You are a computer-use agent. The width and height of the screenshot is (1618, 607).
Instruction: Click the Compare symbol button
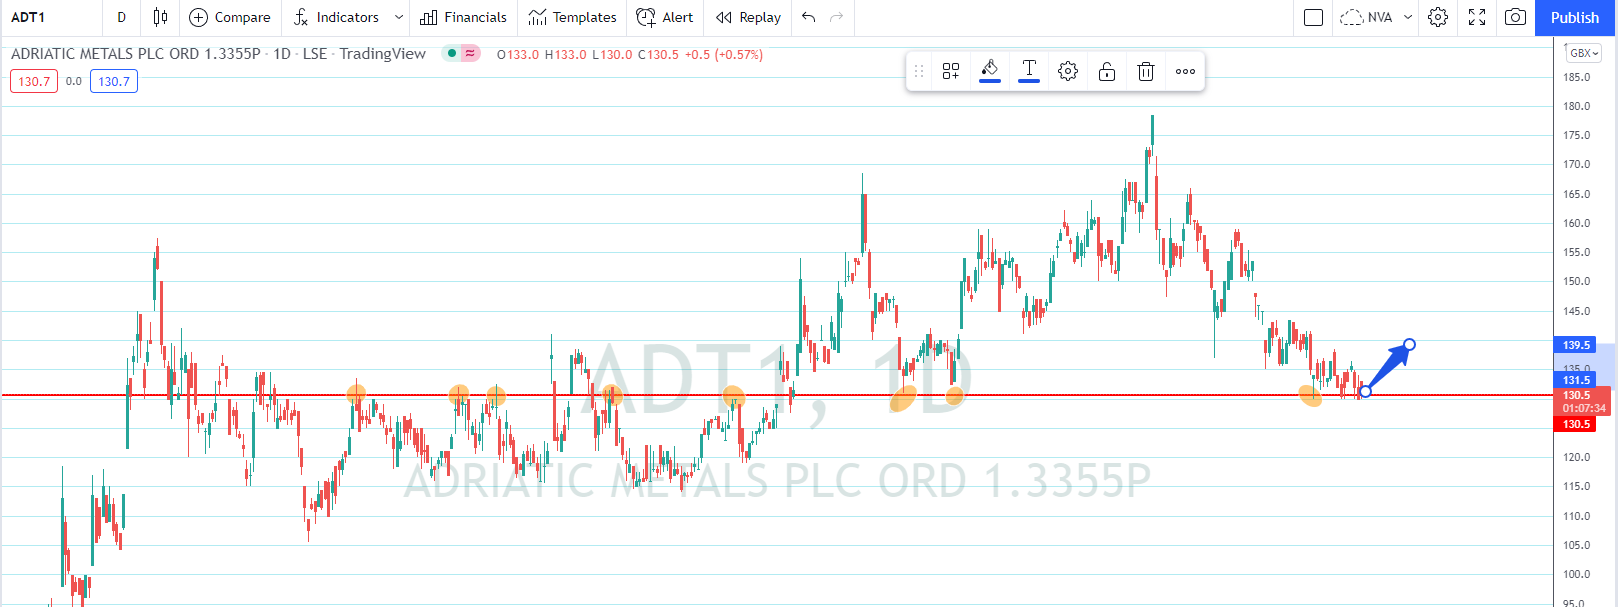pos(230,17)
